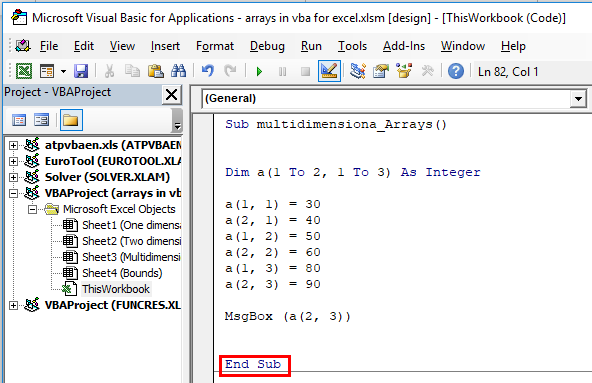Select the Microsoft Excel Objects folder label

[x=119, y=209]
